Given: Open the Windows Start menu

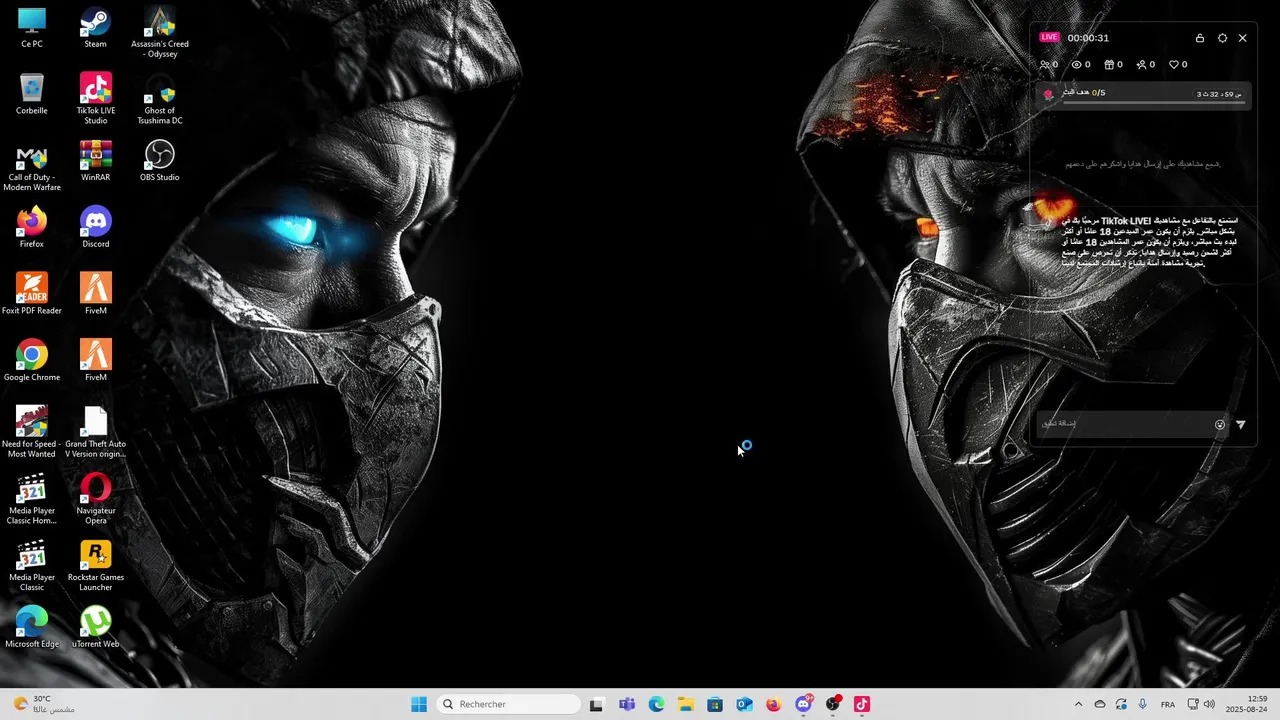Looking at the screenshot, I should coord(419,704).
